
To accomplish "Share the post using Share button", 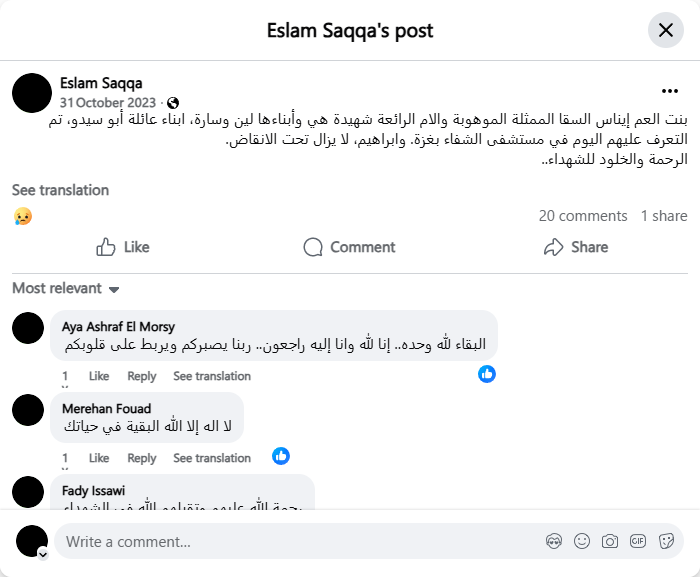I will 576,247.
